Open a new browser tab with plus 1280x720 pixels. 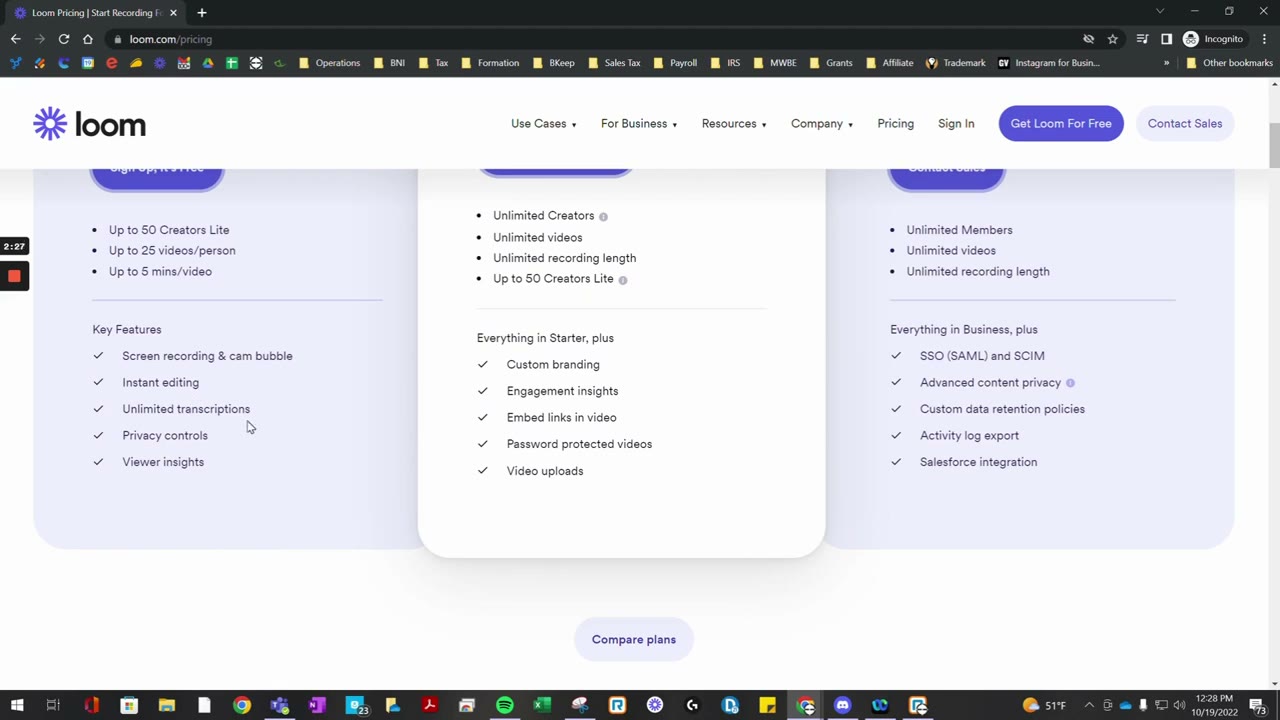pyautogui.click(x=202, y=12)
